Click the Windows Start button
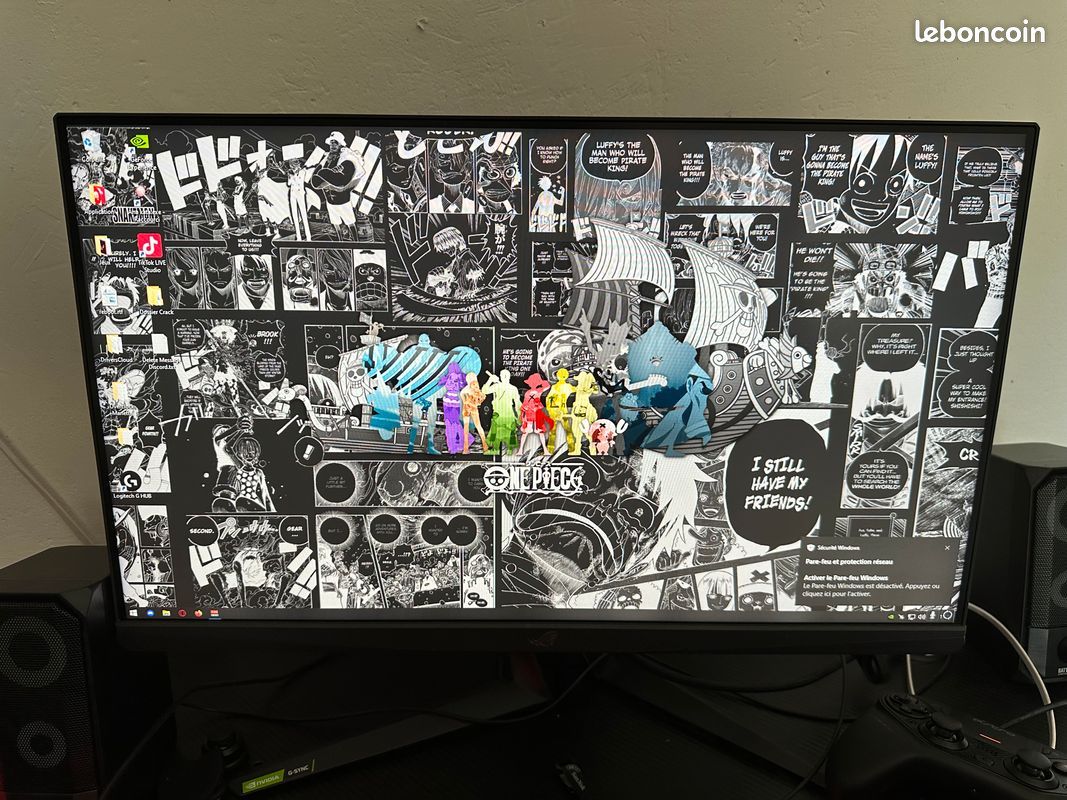 [133, 613]
